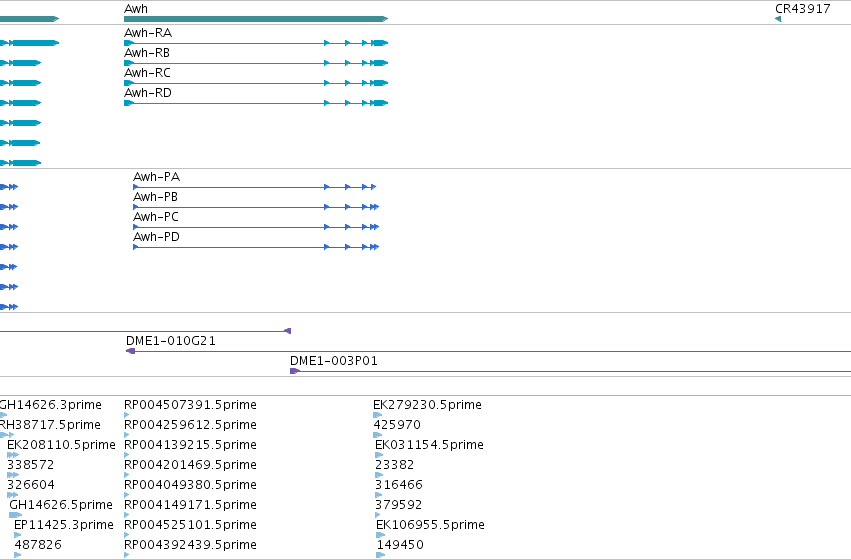Click the EK279230.5prime feature label
Screen dimensions: 851x560
pyautogui.click(x=427, y=405)
